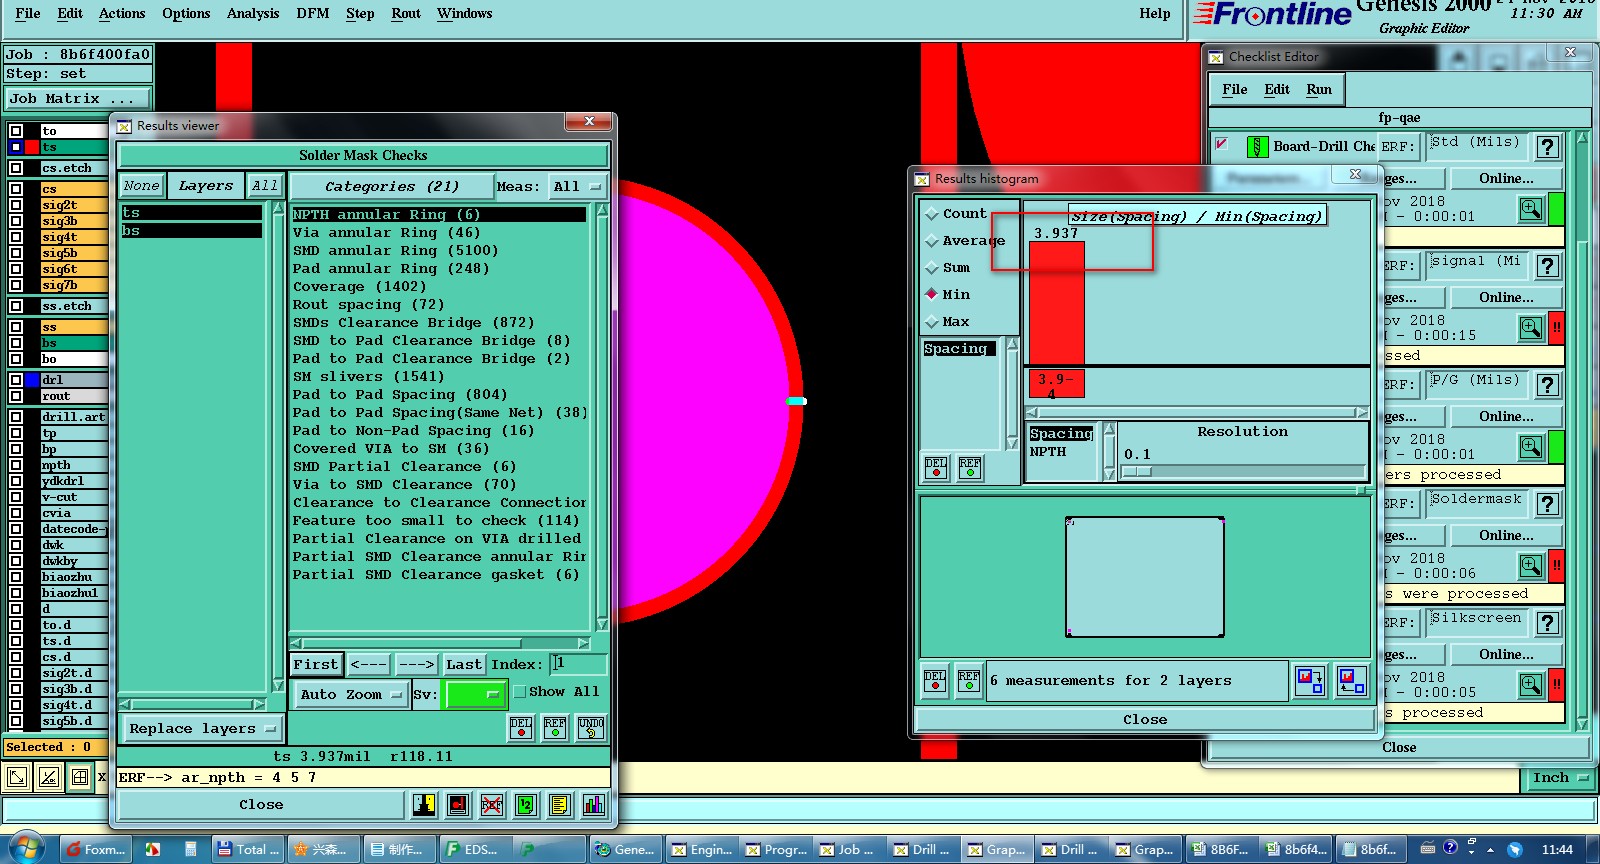Click the REF icon beside '6 measurements' text
Screen dimensions: 1600x864
[969, 681]
